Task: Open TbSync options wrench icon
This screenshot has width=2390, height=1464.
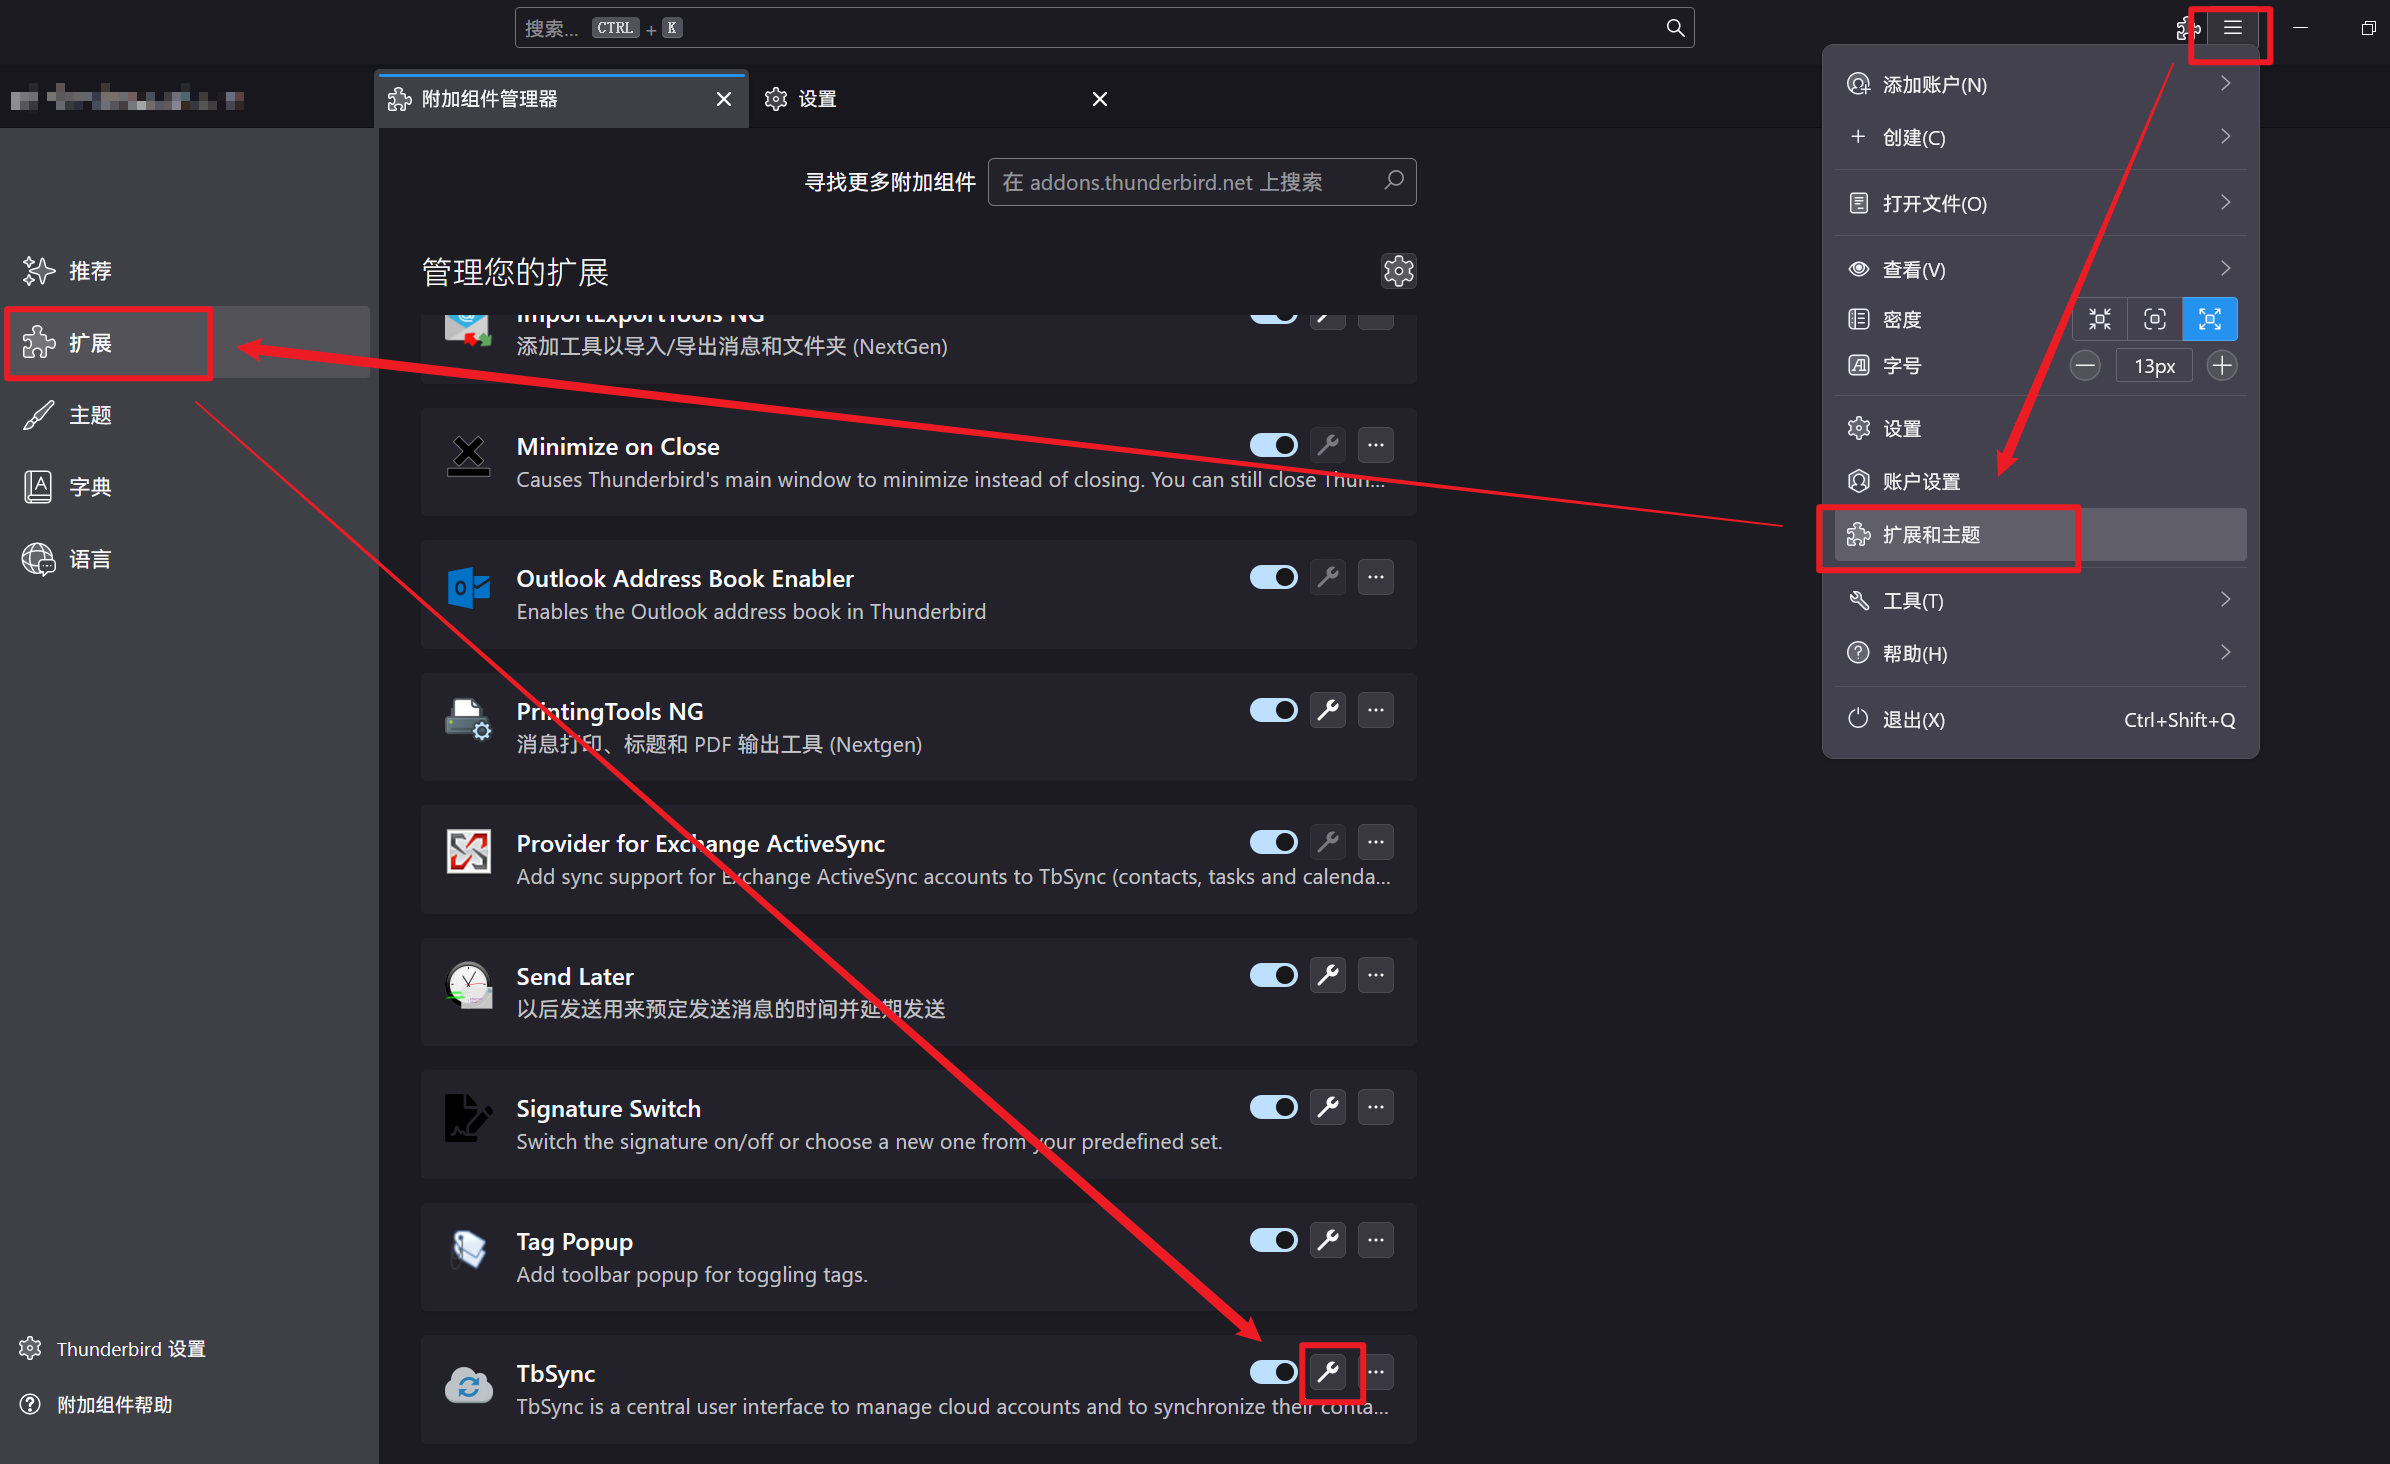Action: 1328,1372
